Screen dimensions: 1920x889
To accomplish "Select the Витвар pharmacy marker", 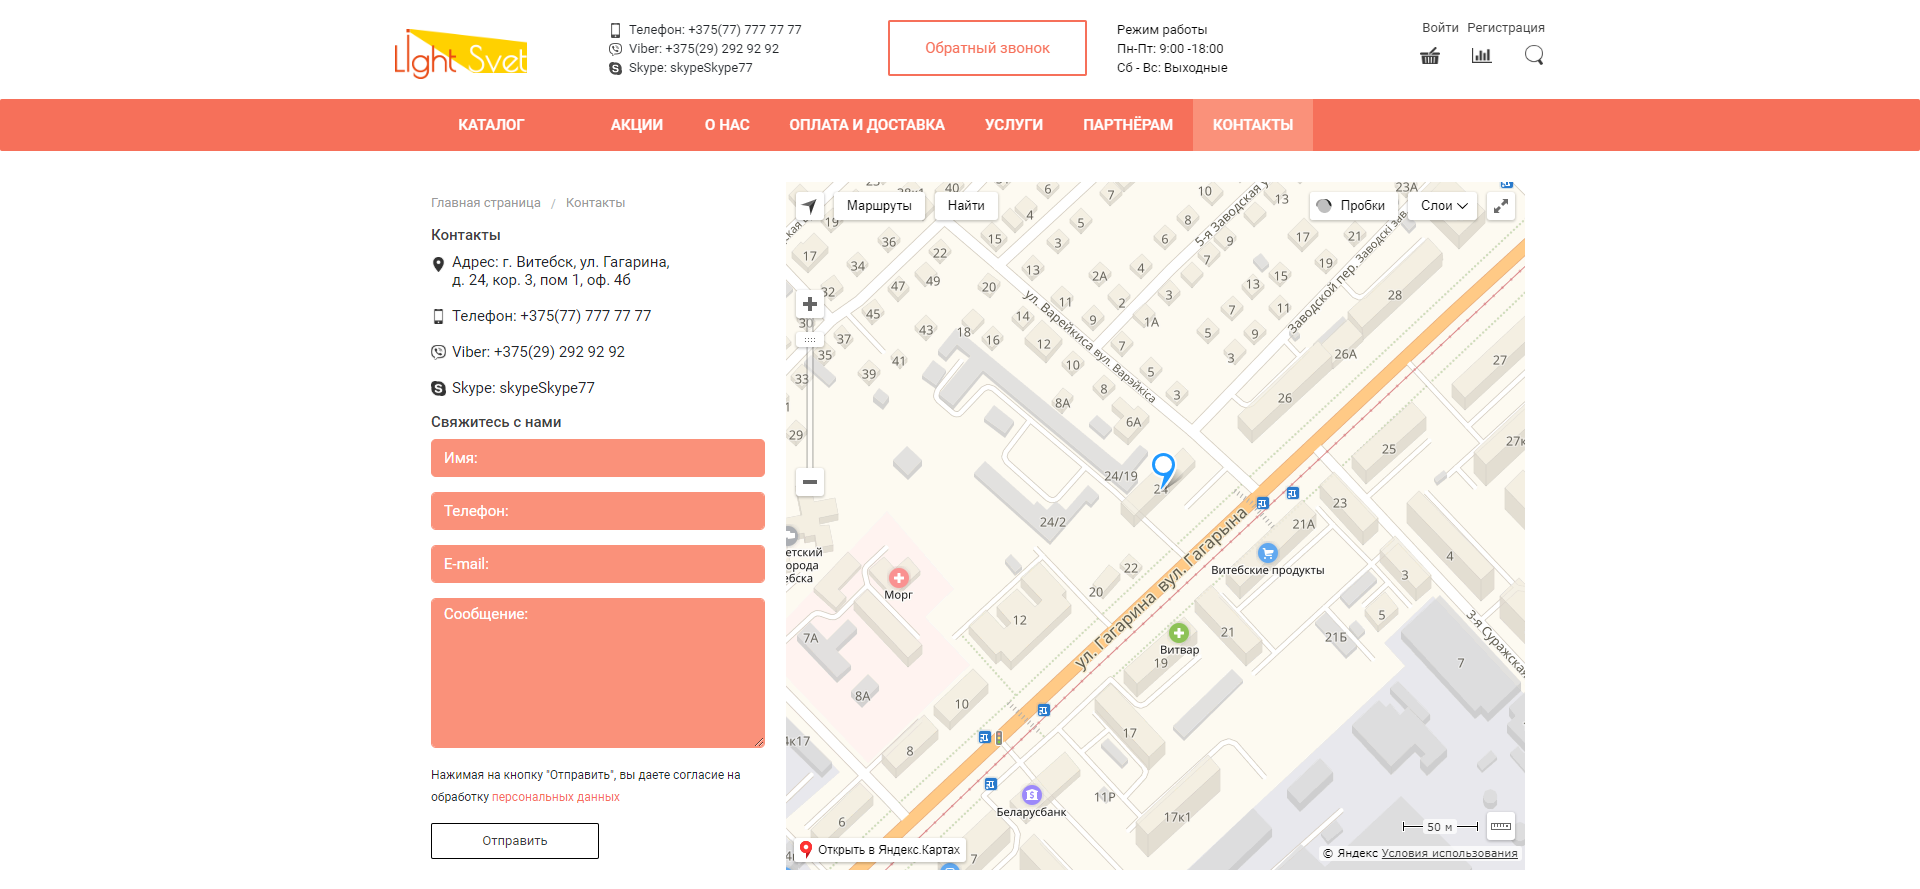I will point(1178,633).
